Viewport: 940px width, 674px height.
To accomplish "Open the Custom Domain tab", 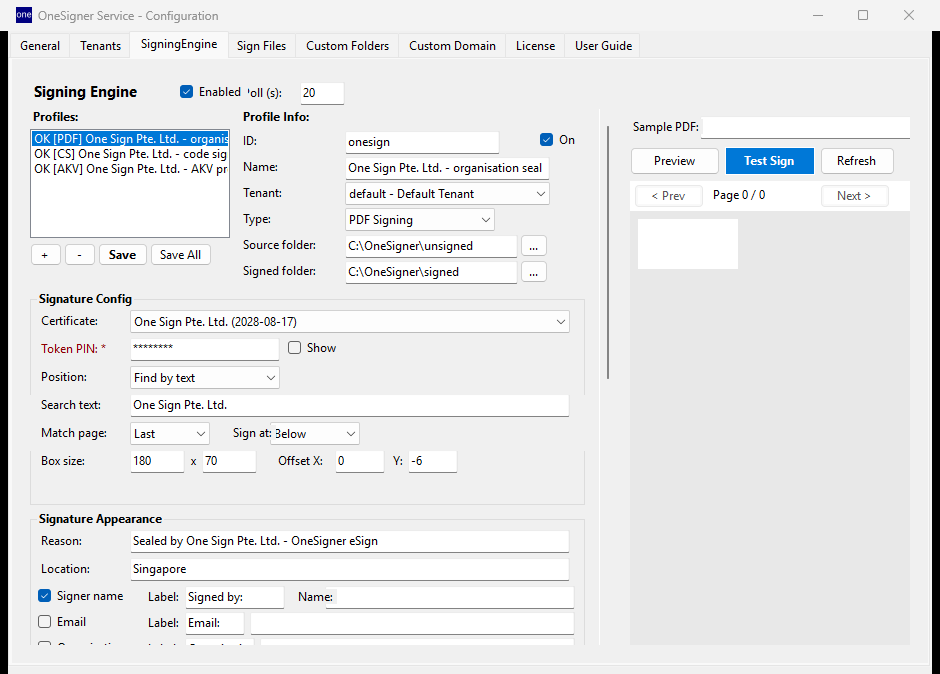I will tap(452, 46).
